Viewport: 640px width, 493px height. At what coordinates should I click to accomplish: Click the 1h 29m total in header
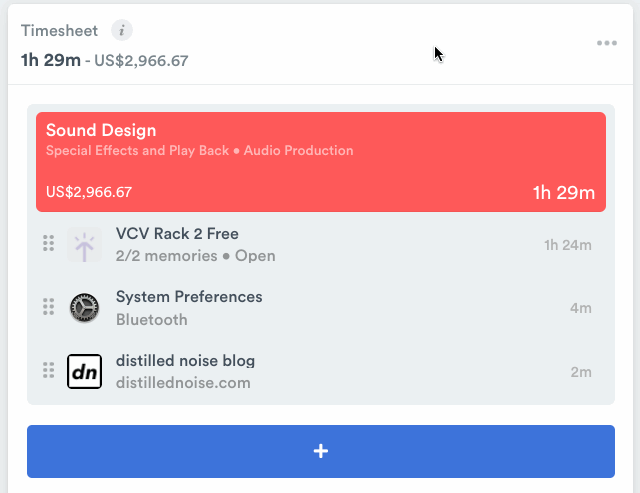point(50,60)
